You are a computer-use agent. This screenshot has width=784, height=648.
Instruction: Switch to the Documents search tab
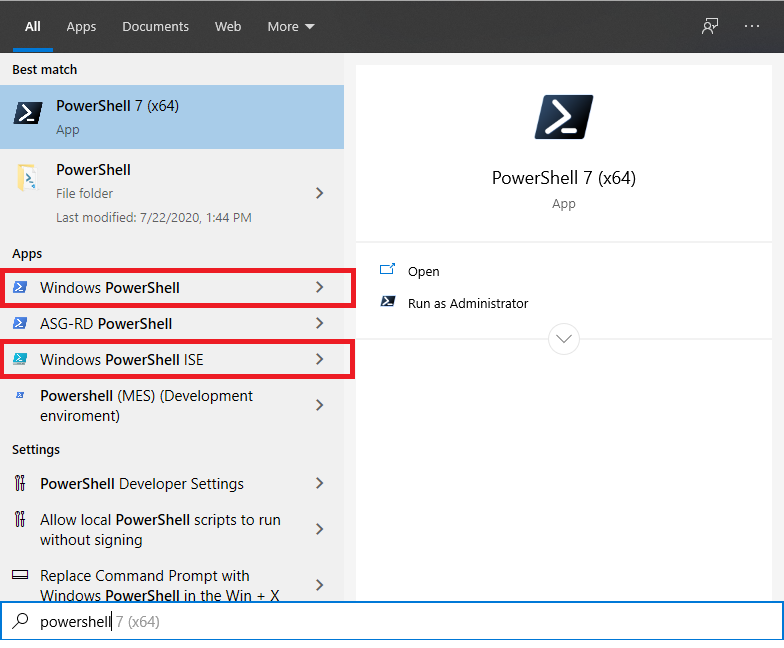[156, 26]
